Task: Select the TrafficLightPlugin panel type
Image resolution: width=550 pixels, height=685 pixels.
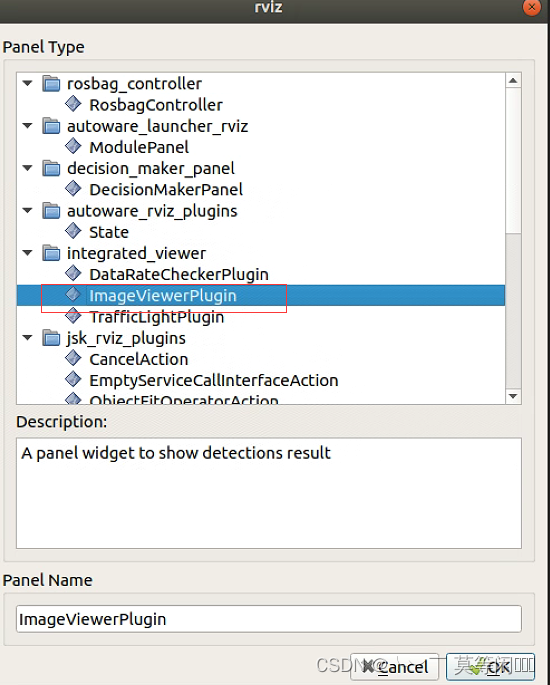Action: 156,317
